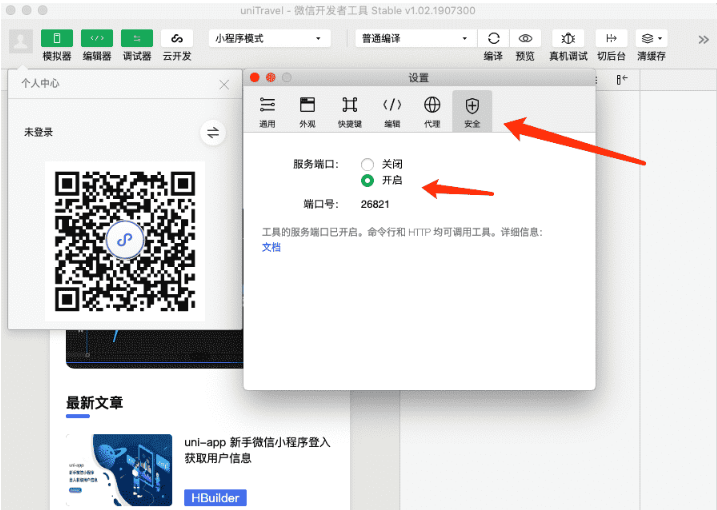Viewport: 717px width, 510px height.
Task: Open the 小程序模式 mode dropdown
Action: coord(270,38)
